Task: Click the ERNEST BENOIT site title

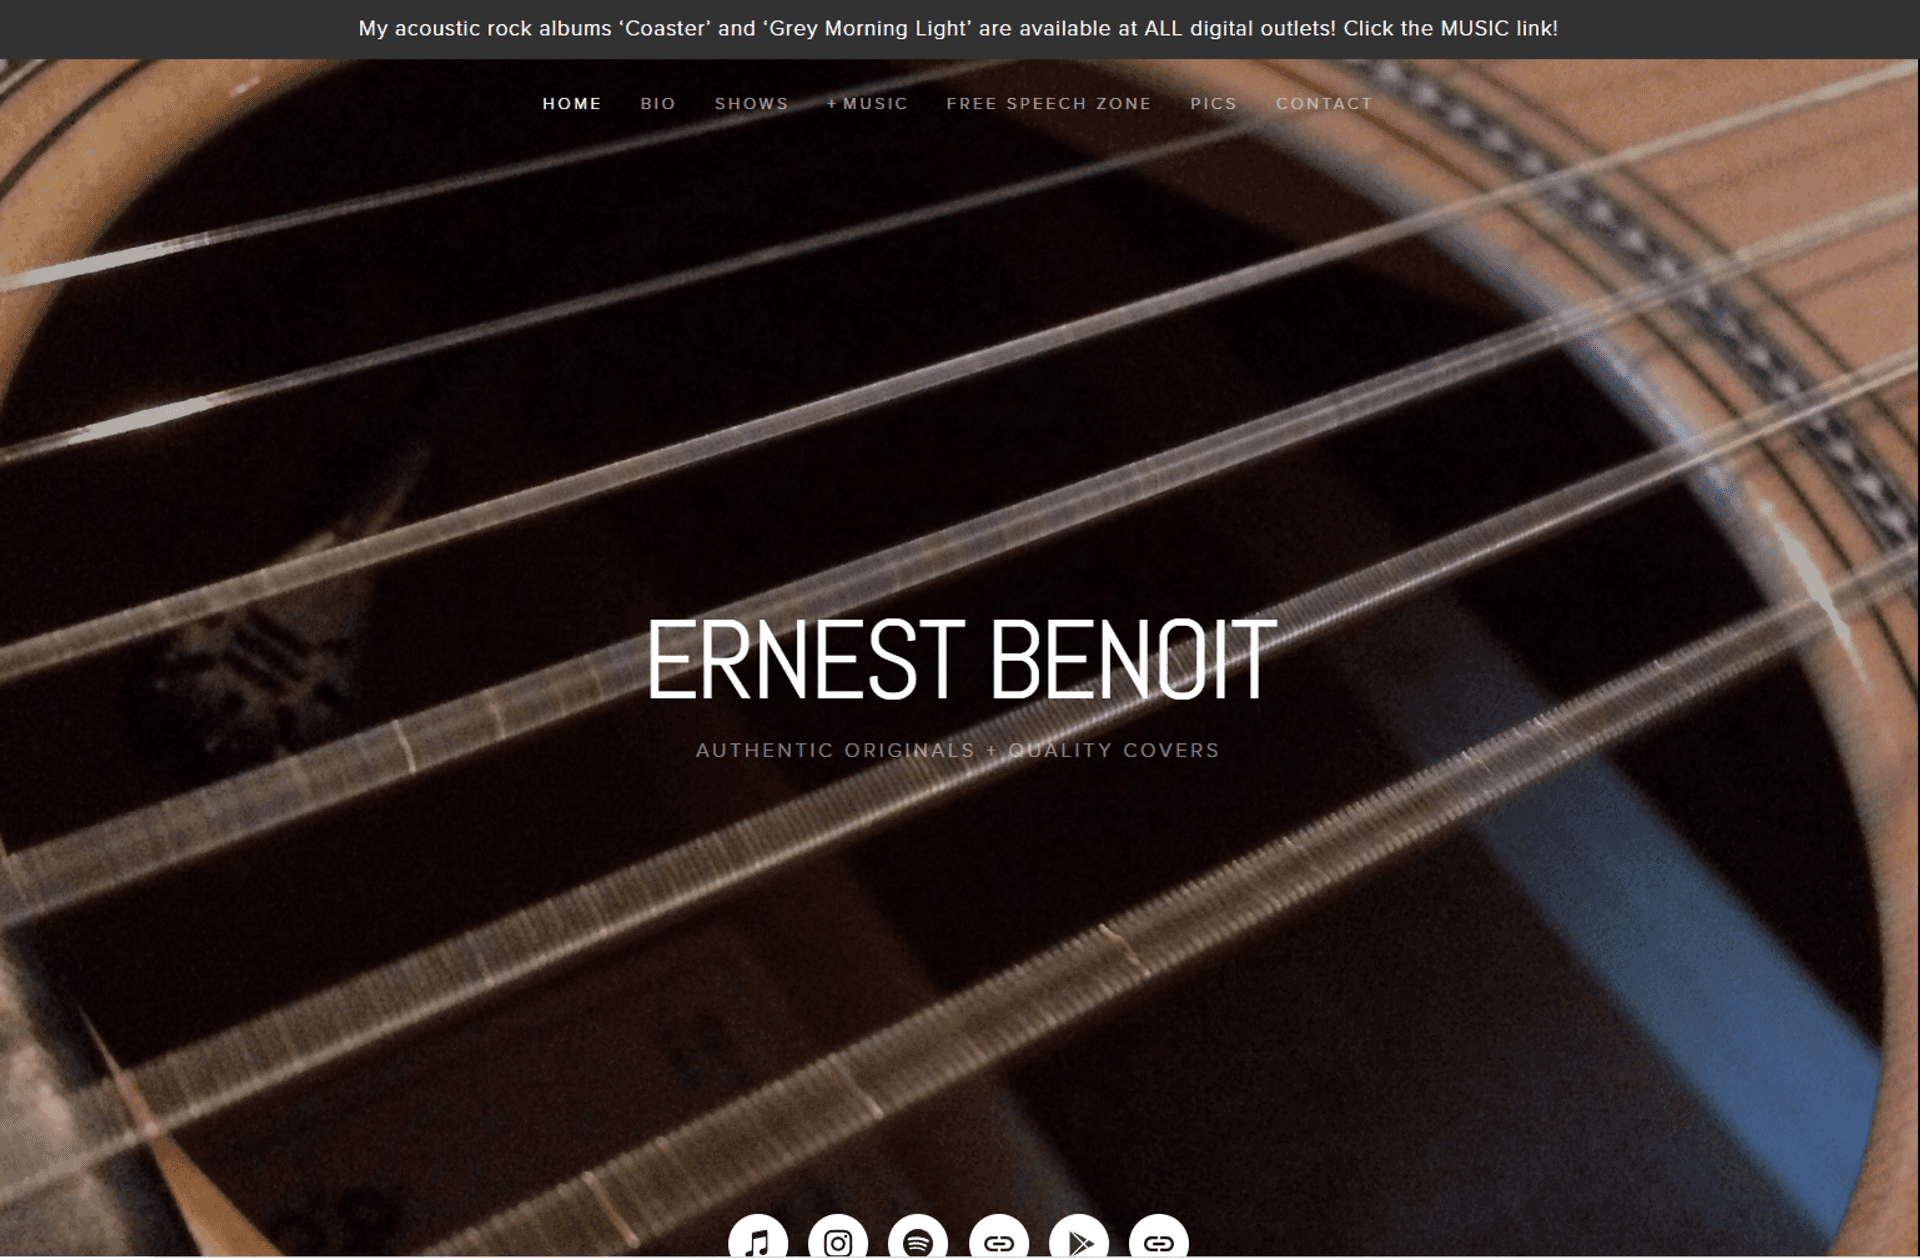Action: coord(961,659)
